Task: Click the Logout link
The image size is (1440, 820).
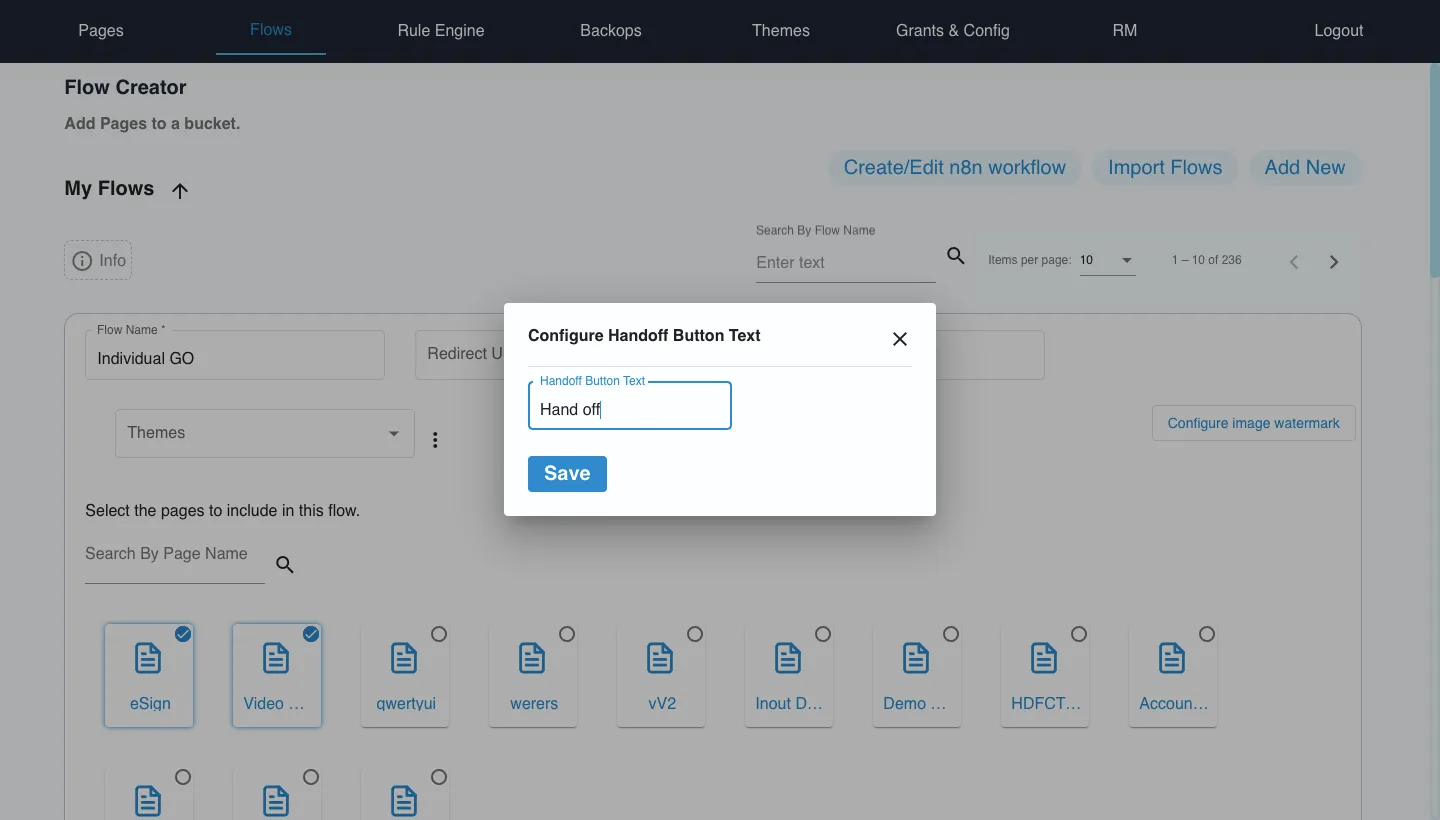Action: (1339, 30)
